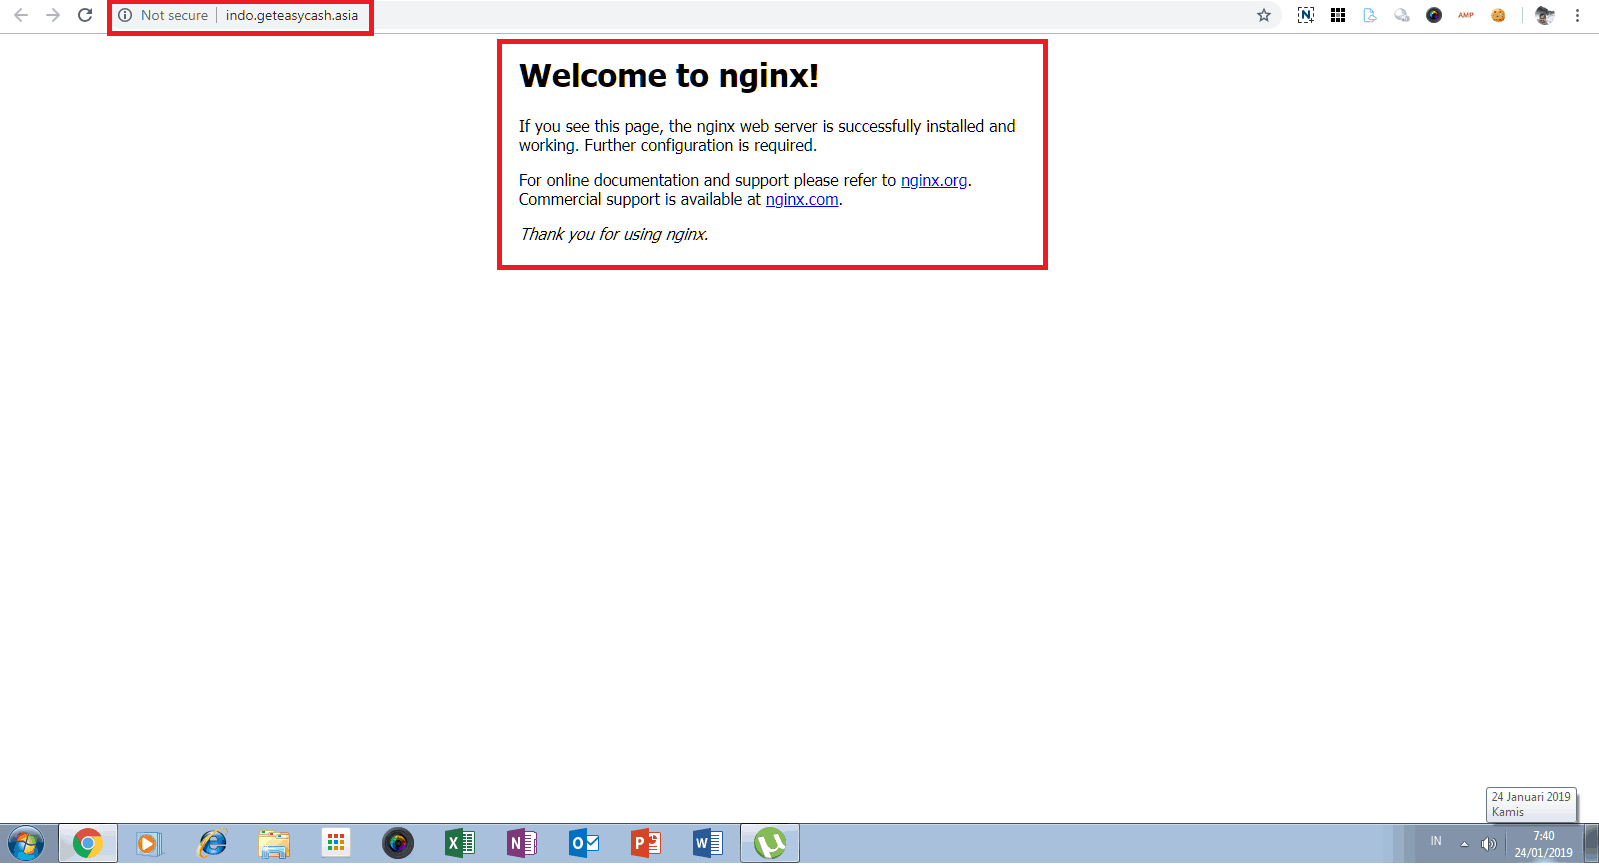Open the Windows Start menu
This screenshot has height=867, width=1599.
click(25, 844)
